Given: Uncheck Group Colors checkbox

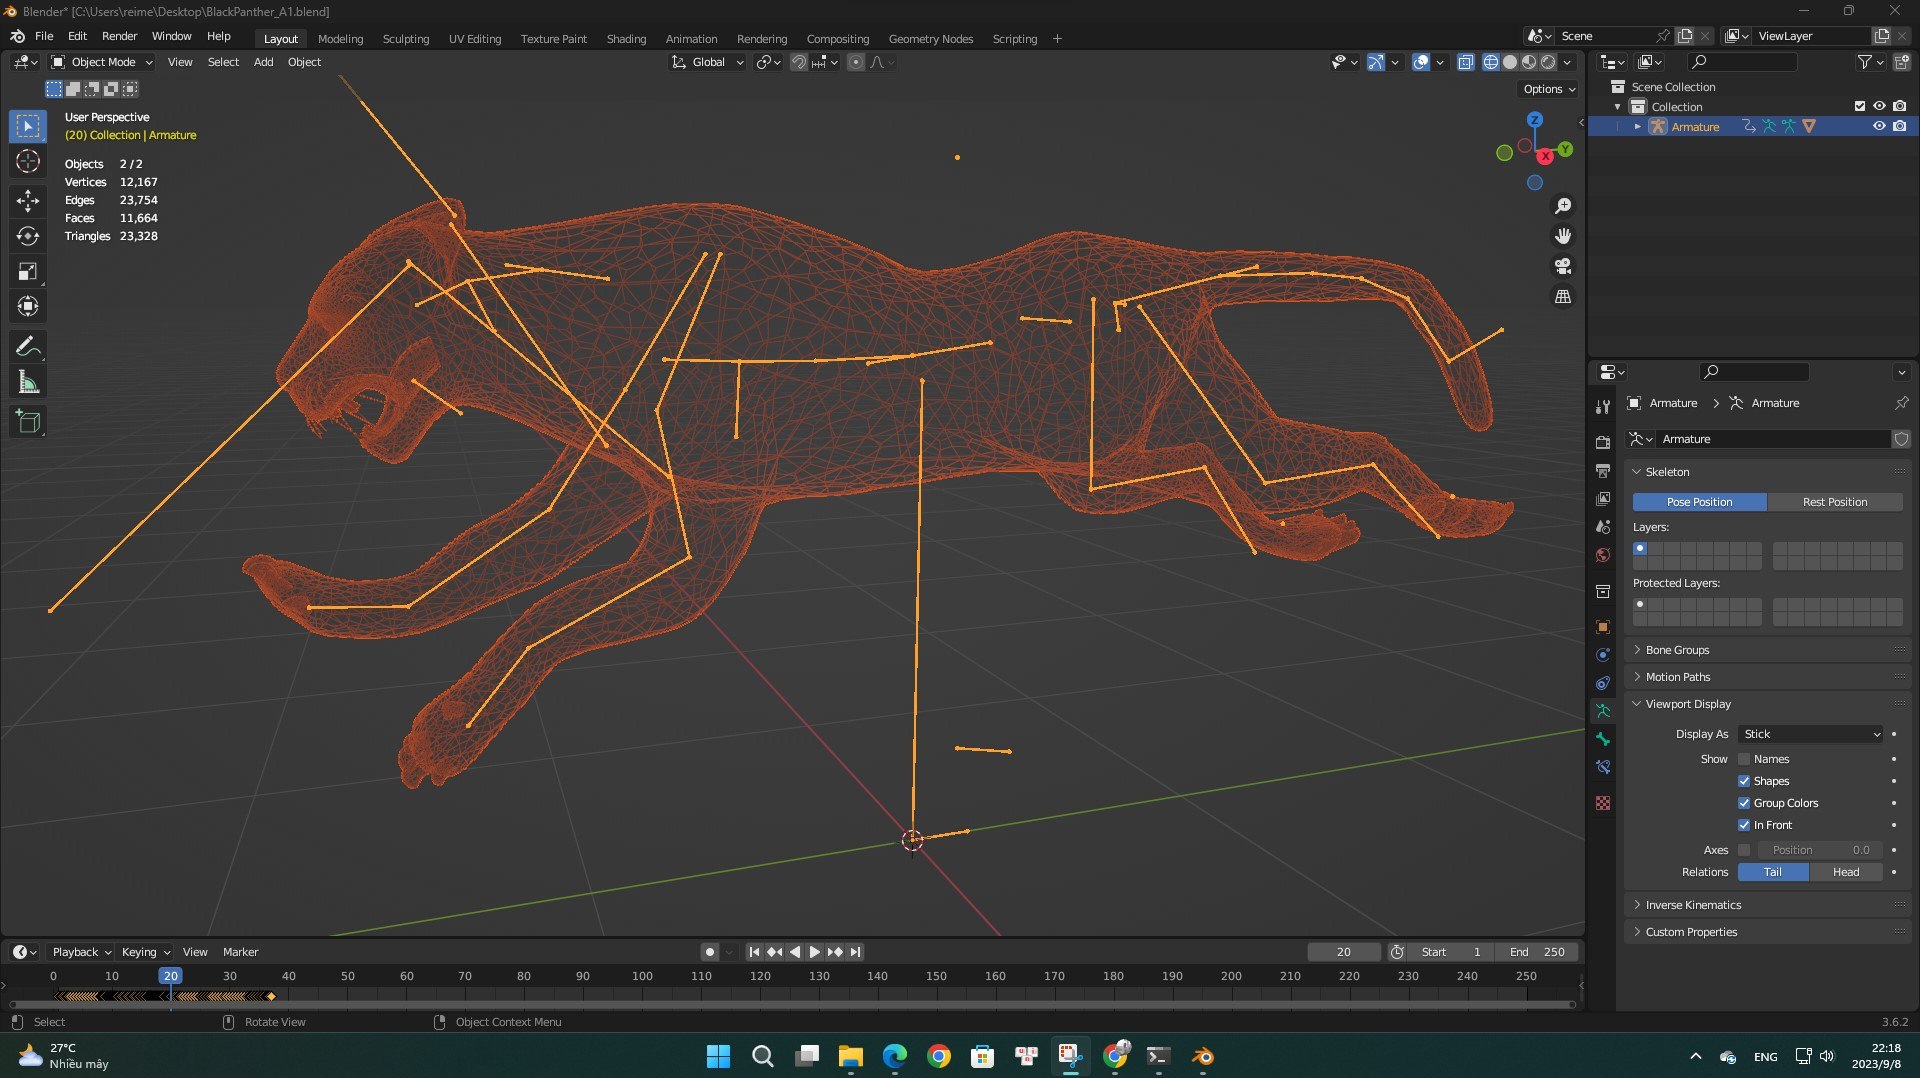Looking at the screenshot, I should click(1744, 803).
